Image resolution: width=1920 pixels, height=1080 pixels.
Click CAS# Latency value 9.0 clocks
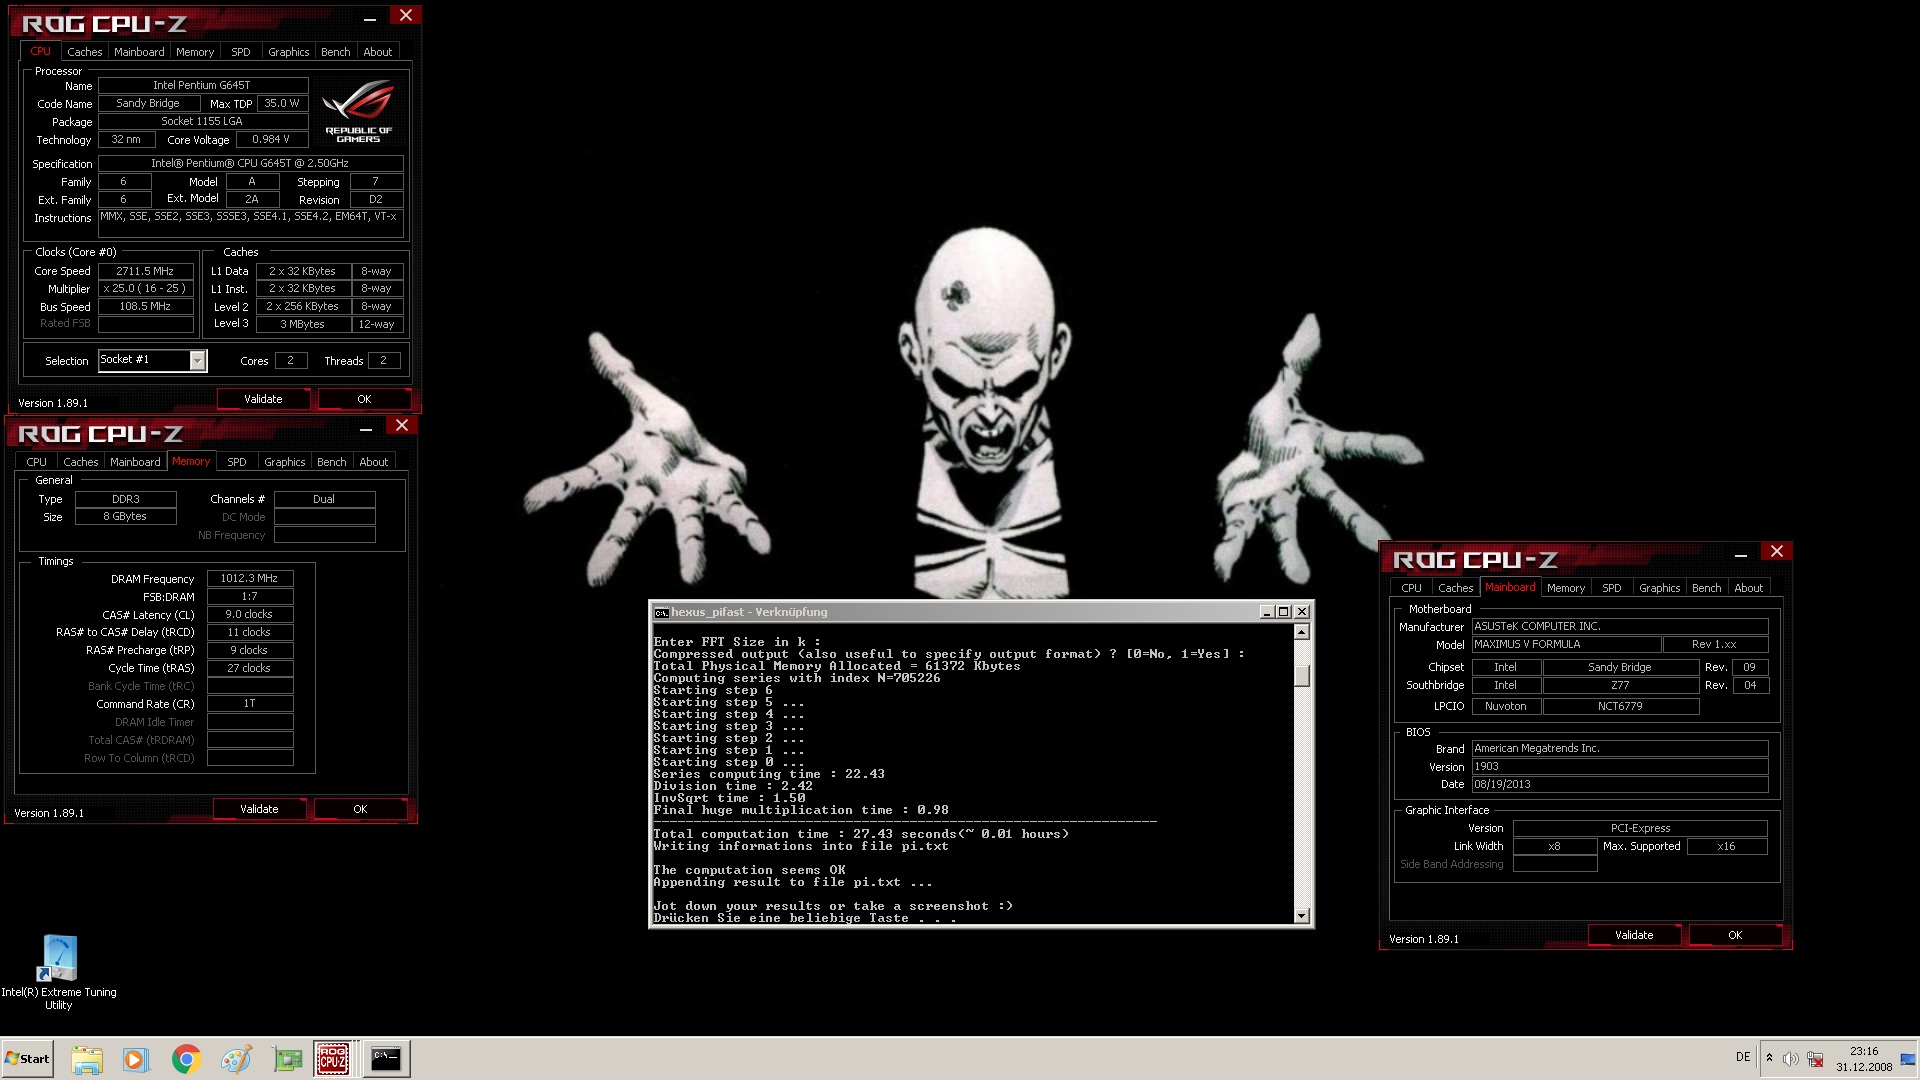point(250,614)
